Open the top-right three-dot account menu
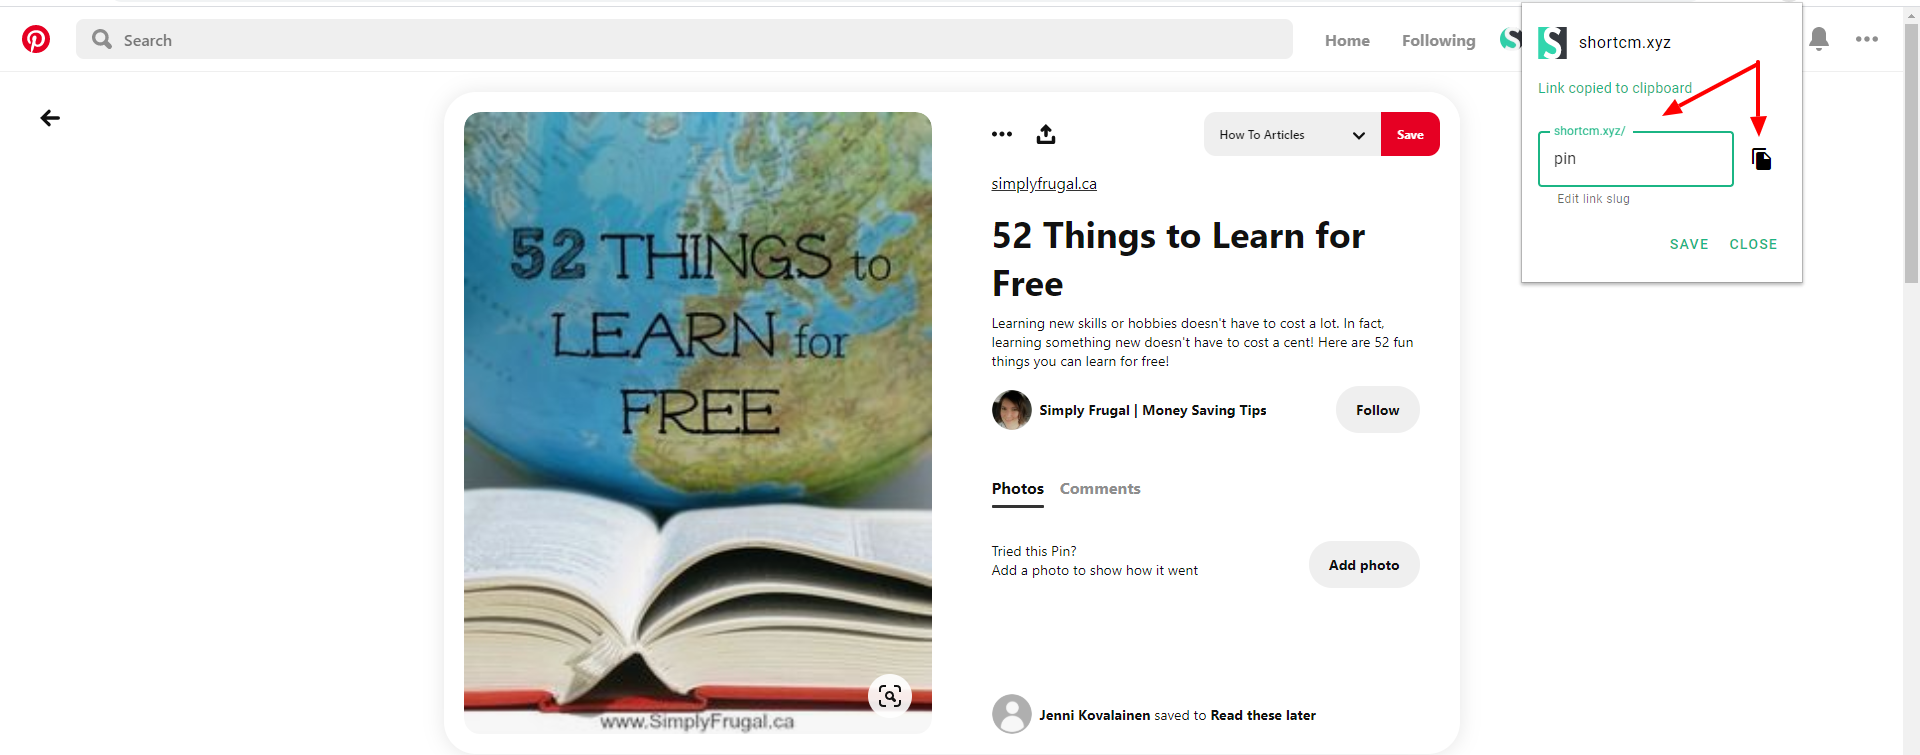The width and height of the screenshot is (1920, 755). pyautogui.click(x=1866, y=39)
